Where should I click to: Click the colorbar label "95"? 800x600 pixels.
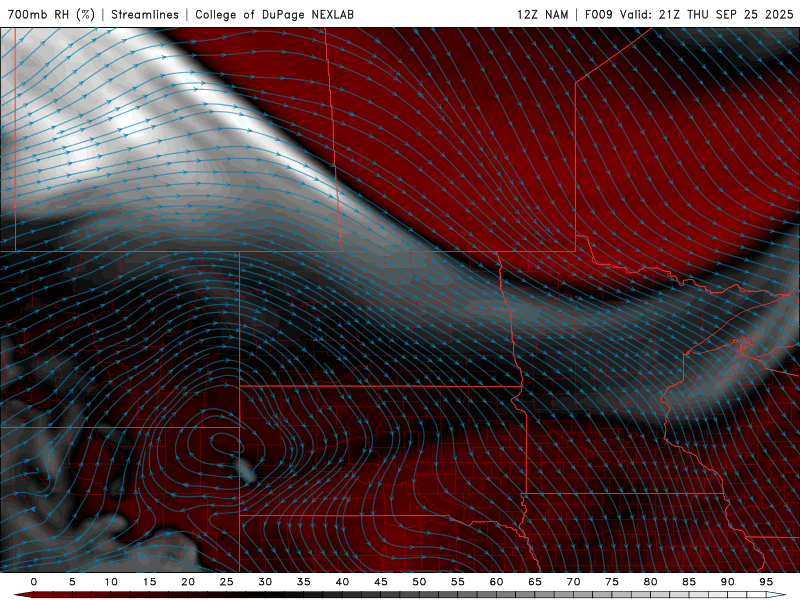pyautogui.click(x=766, y=582)
